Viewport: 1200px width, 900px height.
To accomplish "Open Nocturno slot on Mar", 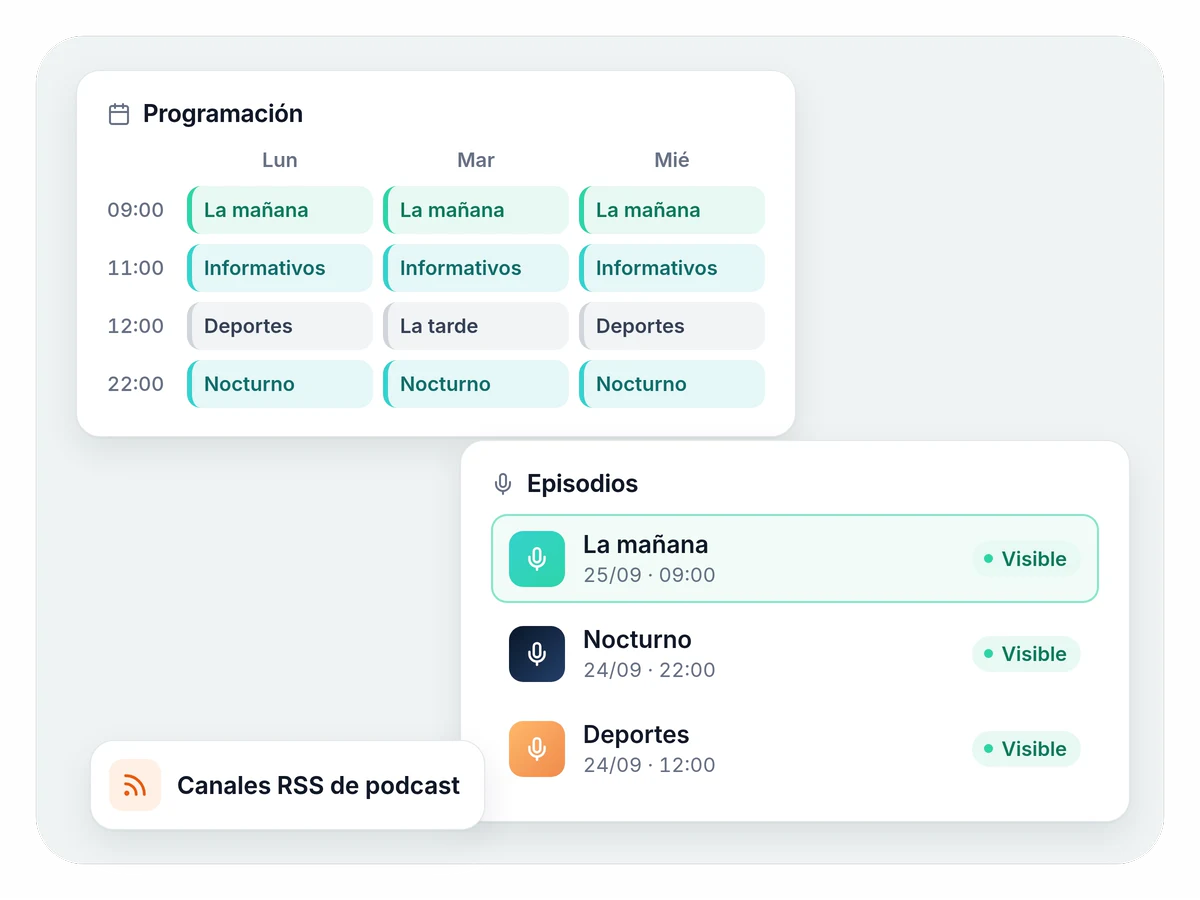I will (x=476, y=384).
